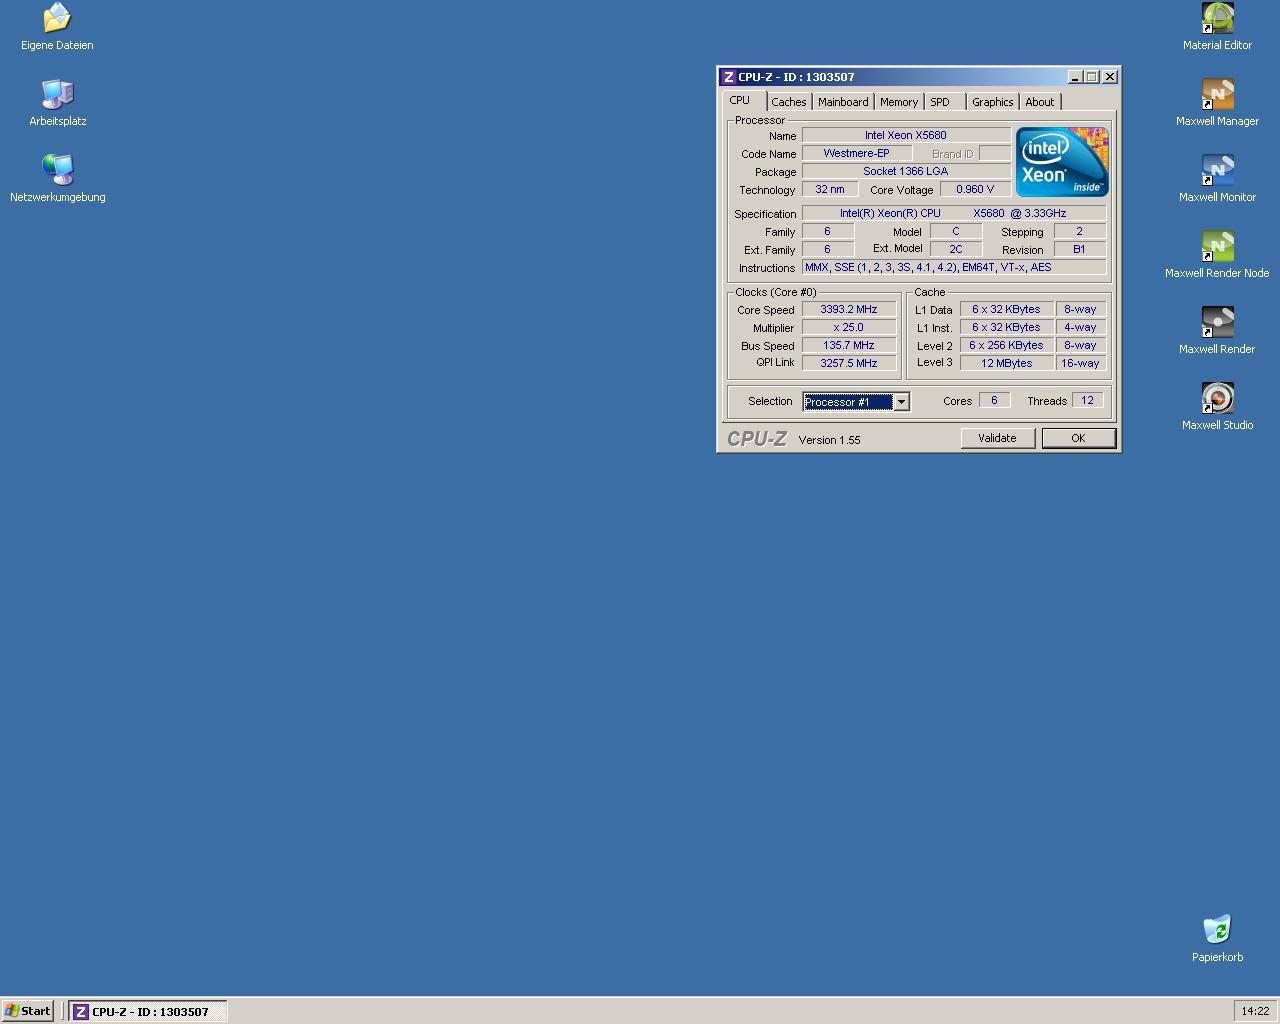This screenshot has width=1280, height=1024.
Task: Close the CPU-Z window
Action: [1109, 77]
